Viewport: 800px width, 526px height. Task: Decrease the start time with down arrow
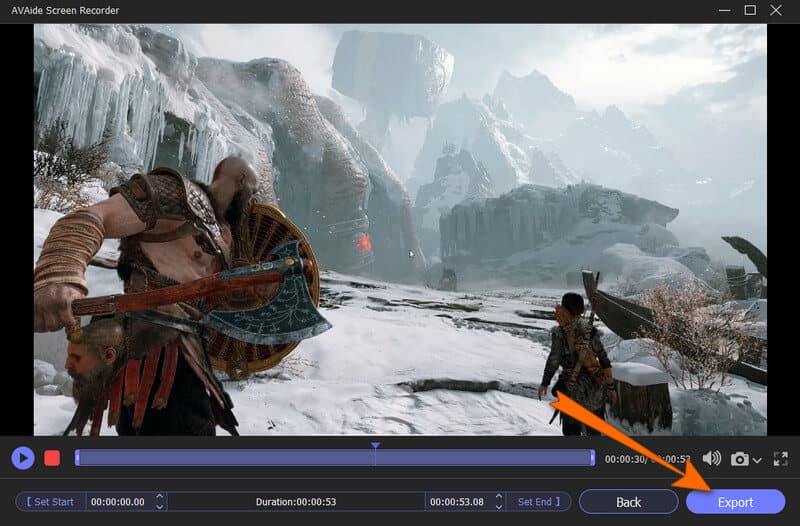click(160, 507)
